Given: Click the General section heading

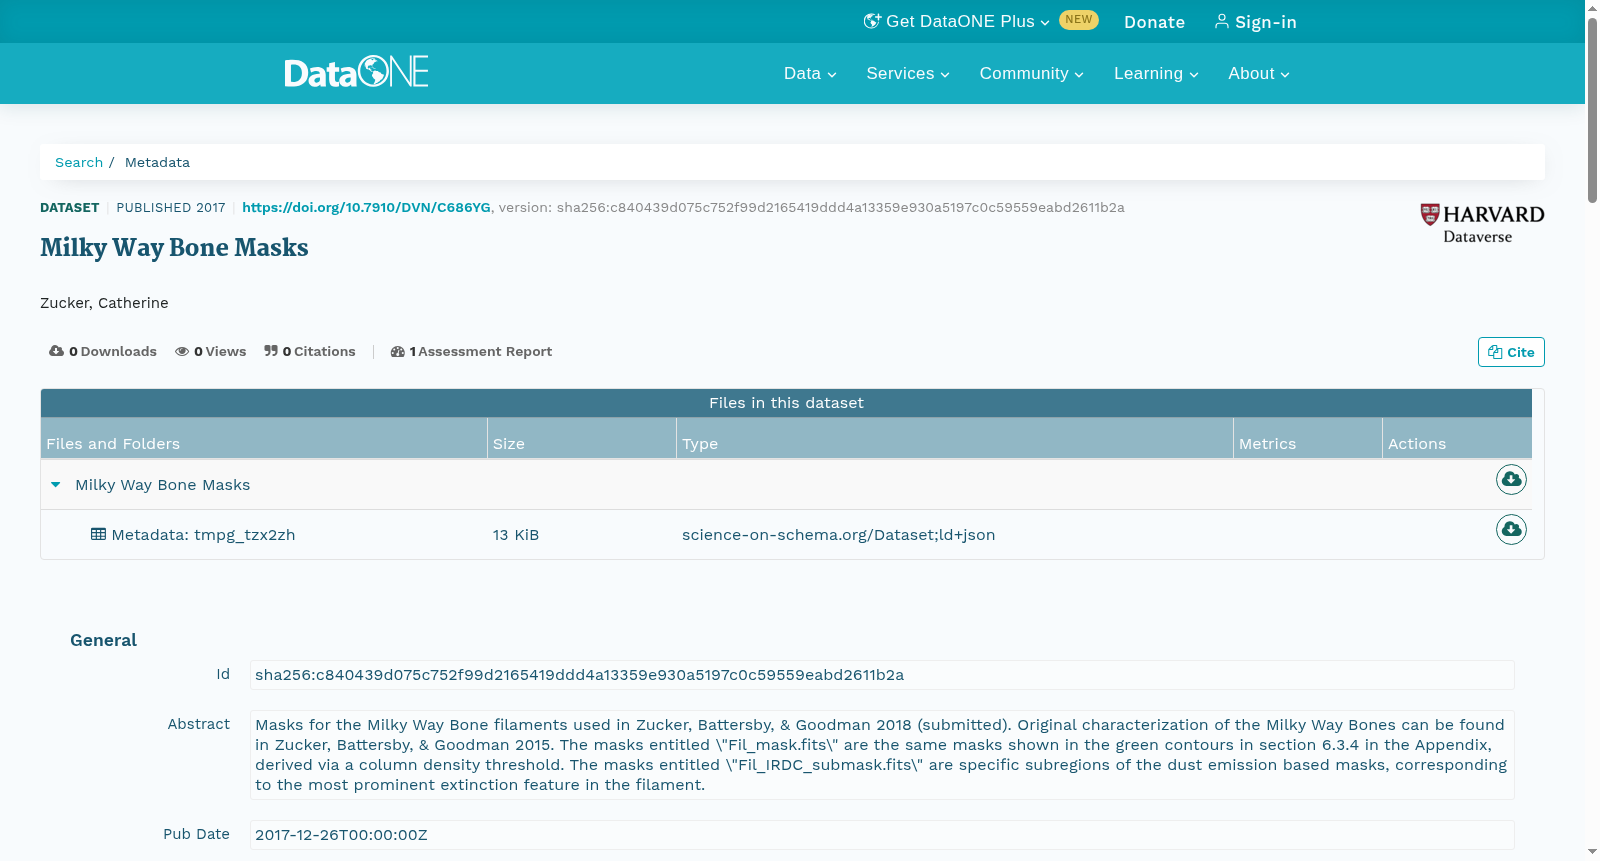Looking at the screenshot, I should [103, 640].
